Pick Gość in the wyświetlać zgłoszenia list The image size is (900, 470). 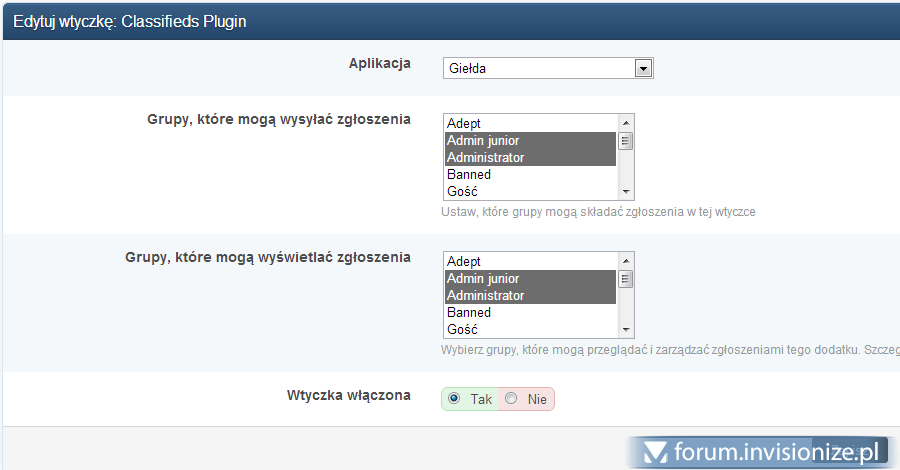point(530,329)
